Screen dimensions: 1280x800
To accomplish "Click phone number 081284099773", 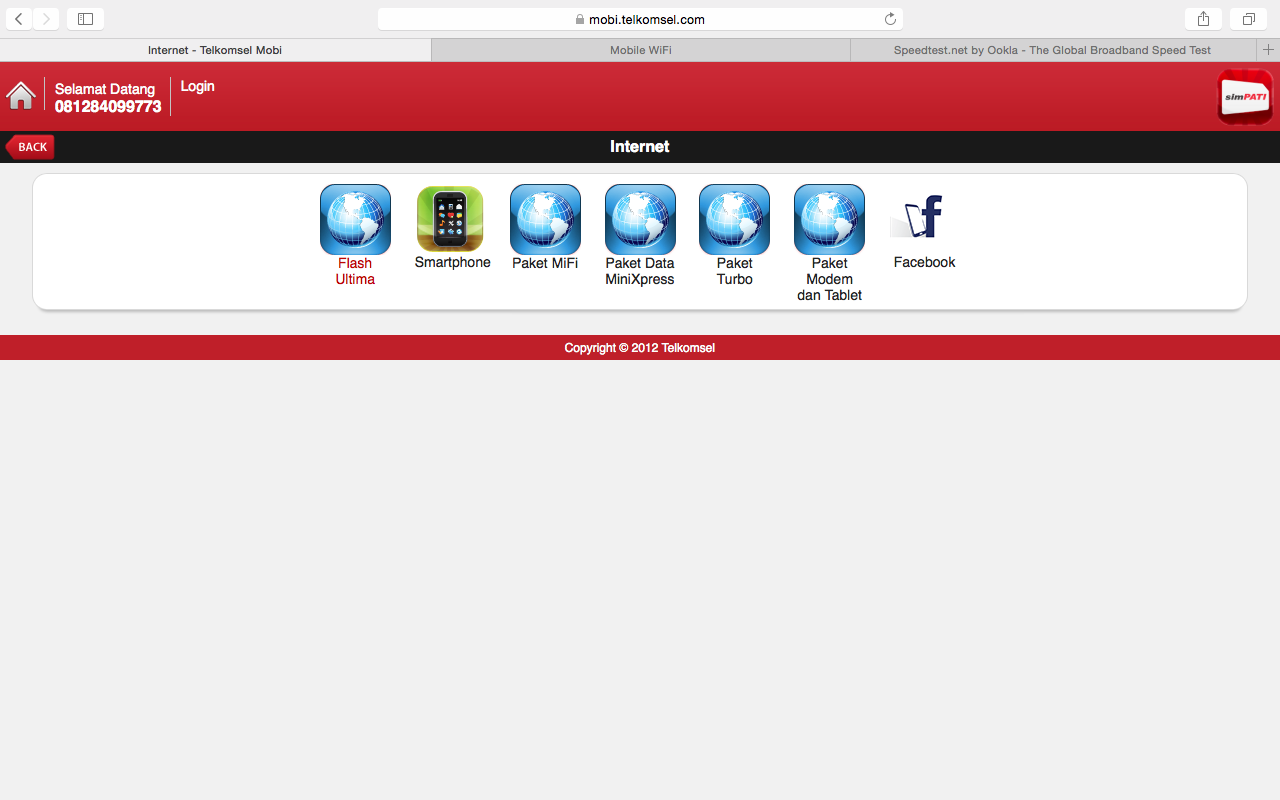I will [108, 107].
